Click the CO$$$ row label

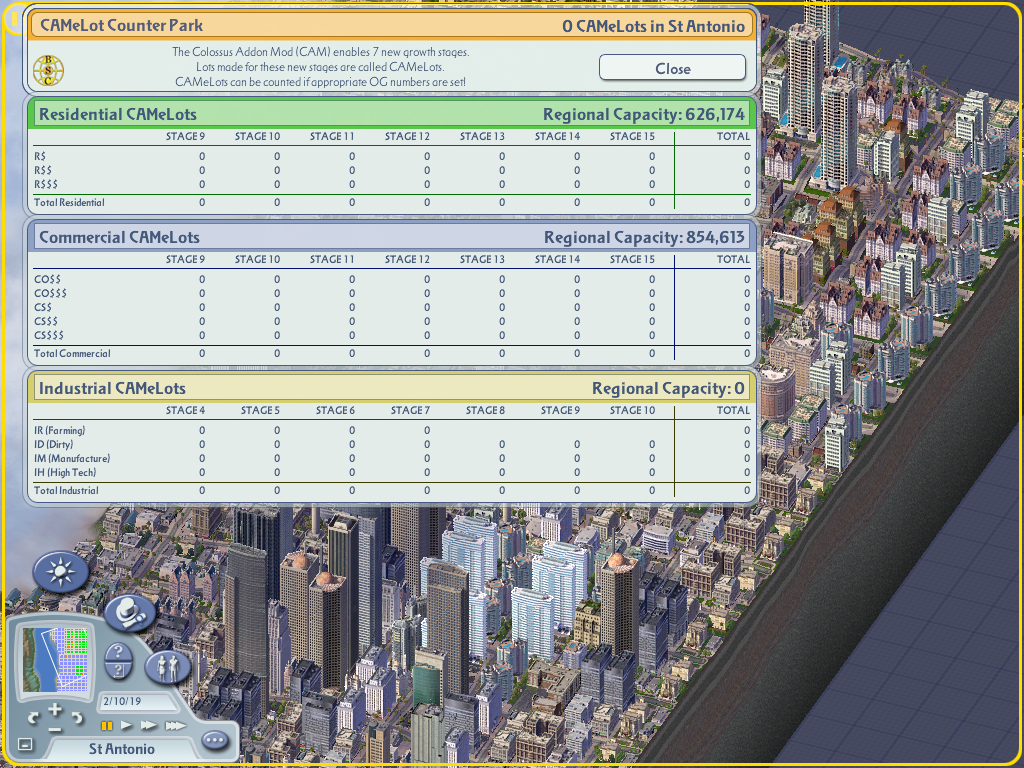click(x=50, y=294)
